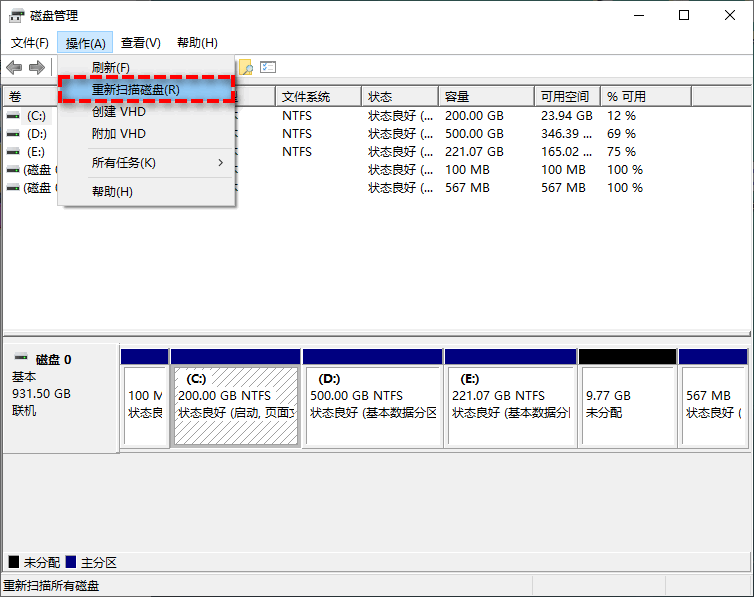The image size is (754, 597).
Task: Expand the 所有任务(K) submenu
Action: [146, 163]
